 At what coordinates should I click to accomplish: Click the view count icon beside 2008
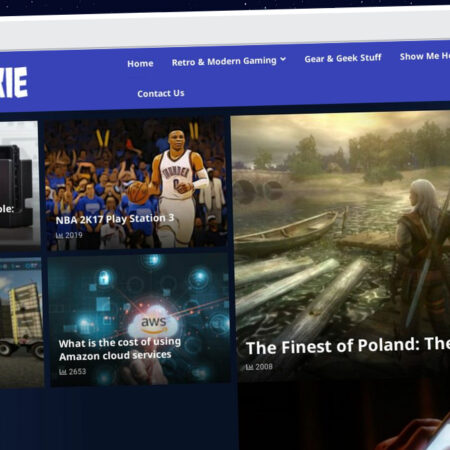tap(249, 367)
